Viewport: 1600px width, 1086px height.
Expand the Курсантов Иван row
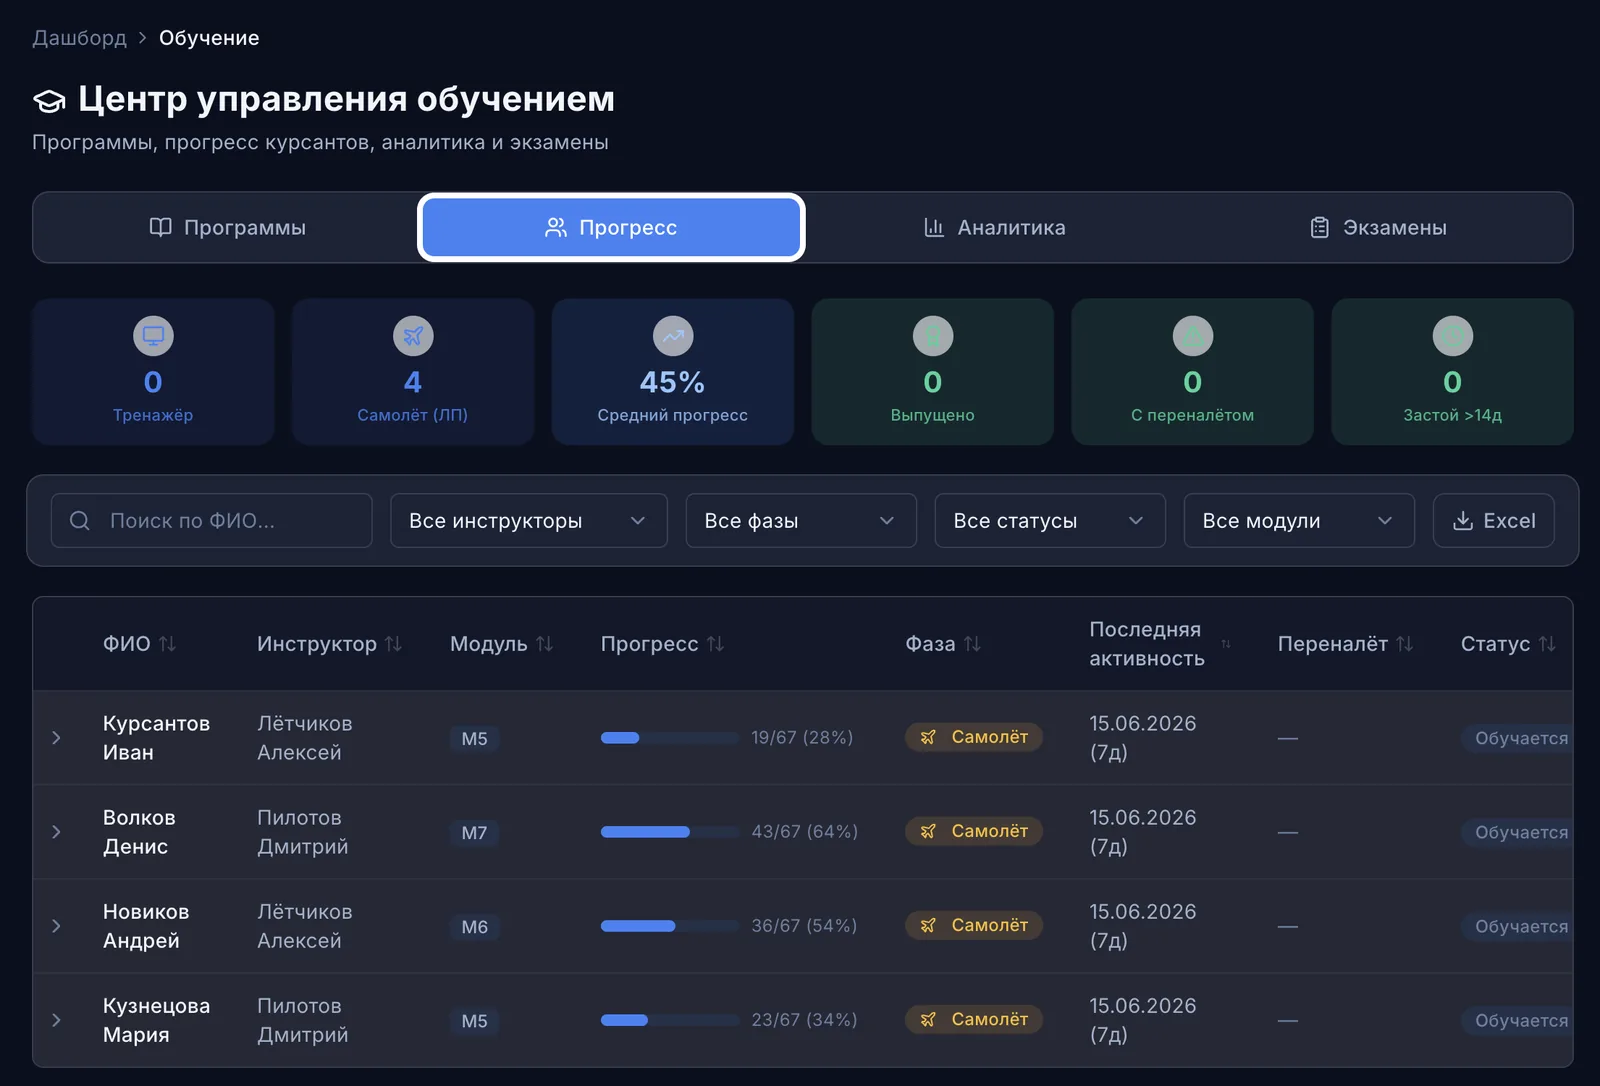pos(57,738)
